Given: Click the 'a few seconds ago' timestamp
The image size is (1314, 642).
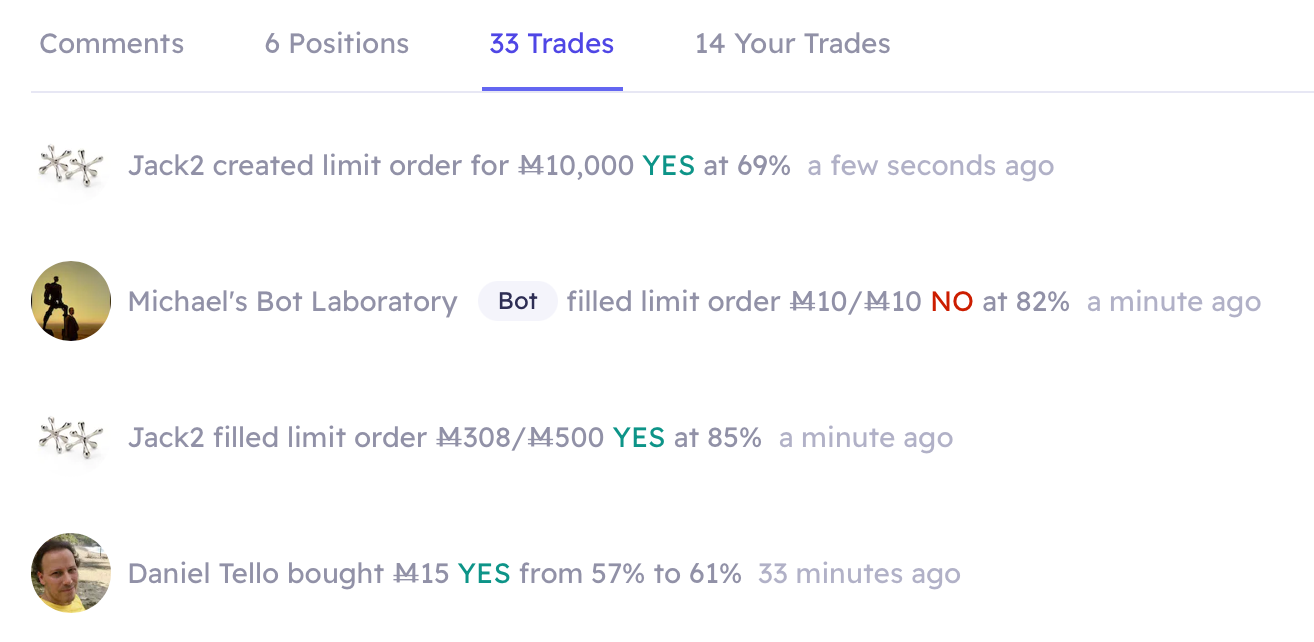Looking at the screenshot, I should tap(931, 166).
